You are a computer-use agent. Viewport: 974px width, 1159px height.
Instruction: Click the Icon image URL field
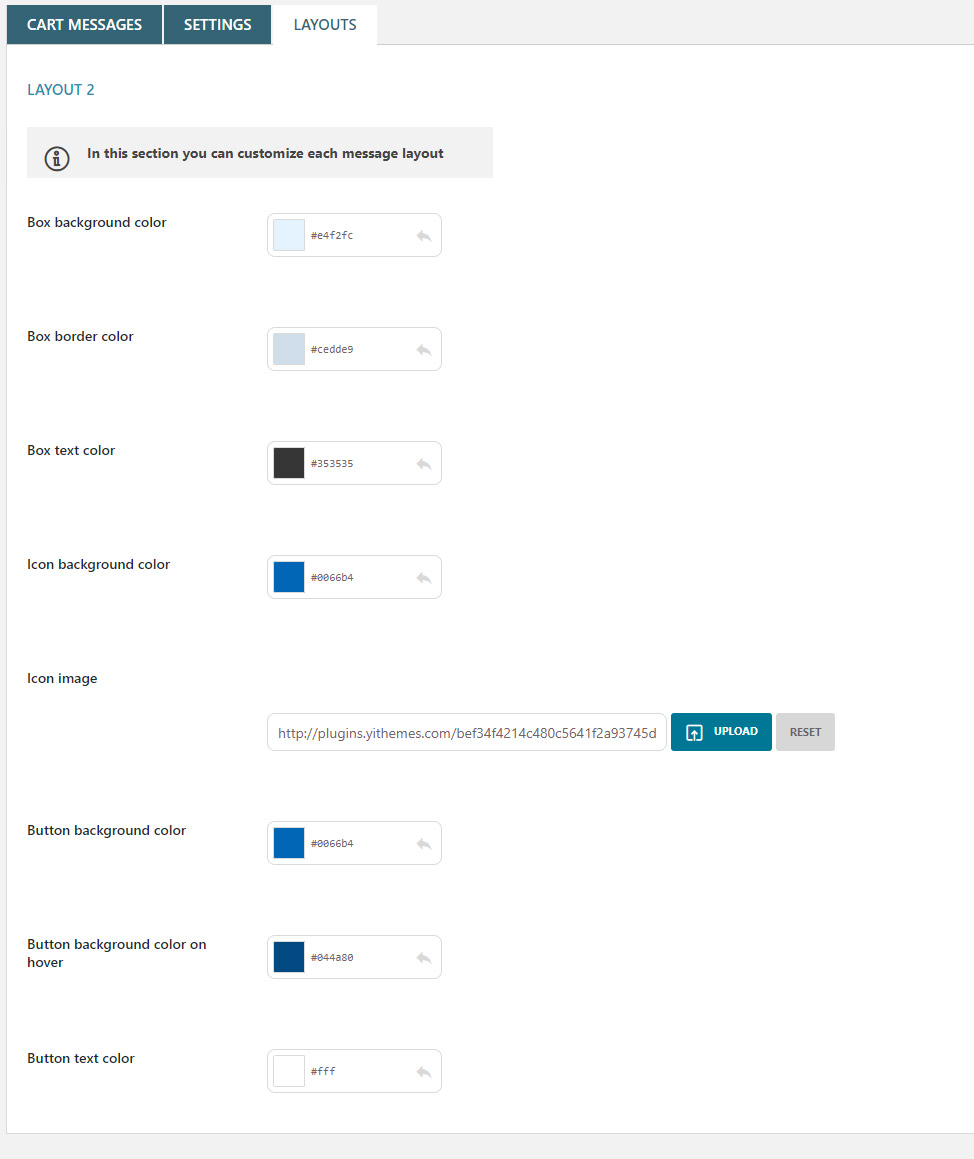466,732
